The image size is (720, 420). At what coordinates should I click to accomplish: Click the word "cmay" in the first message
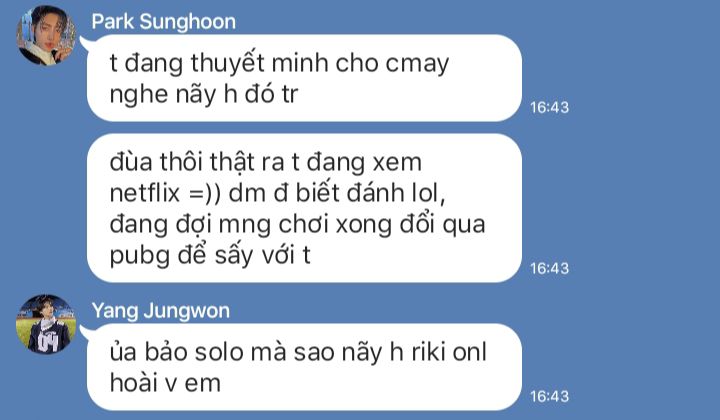pyautogui.click(x=417, y=65)
